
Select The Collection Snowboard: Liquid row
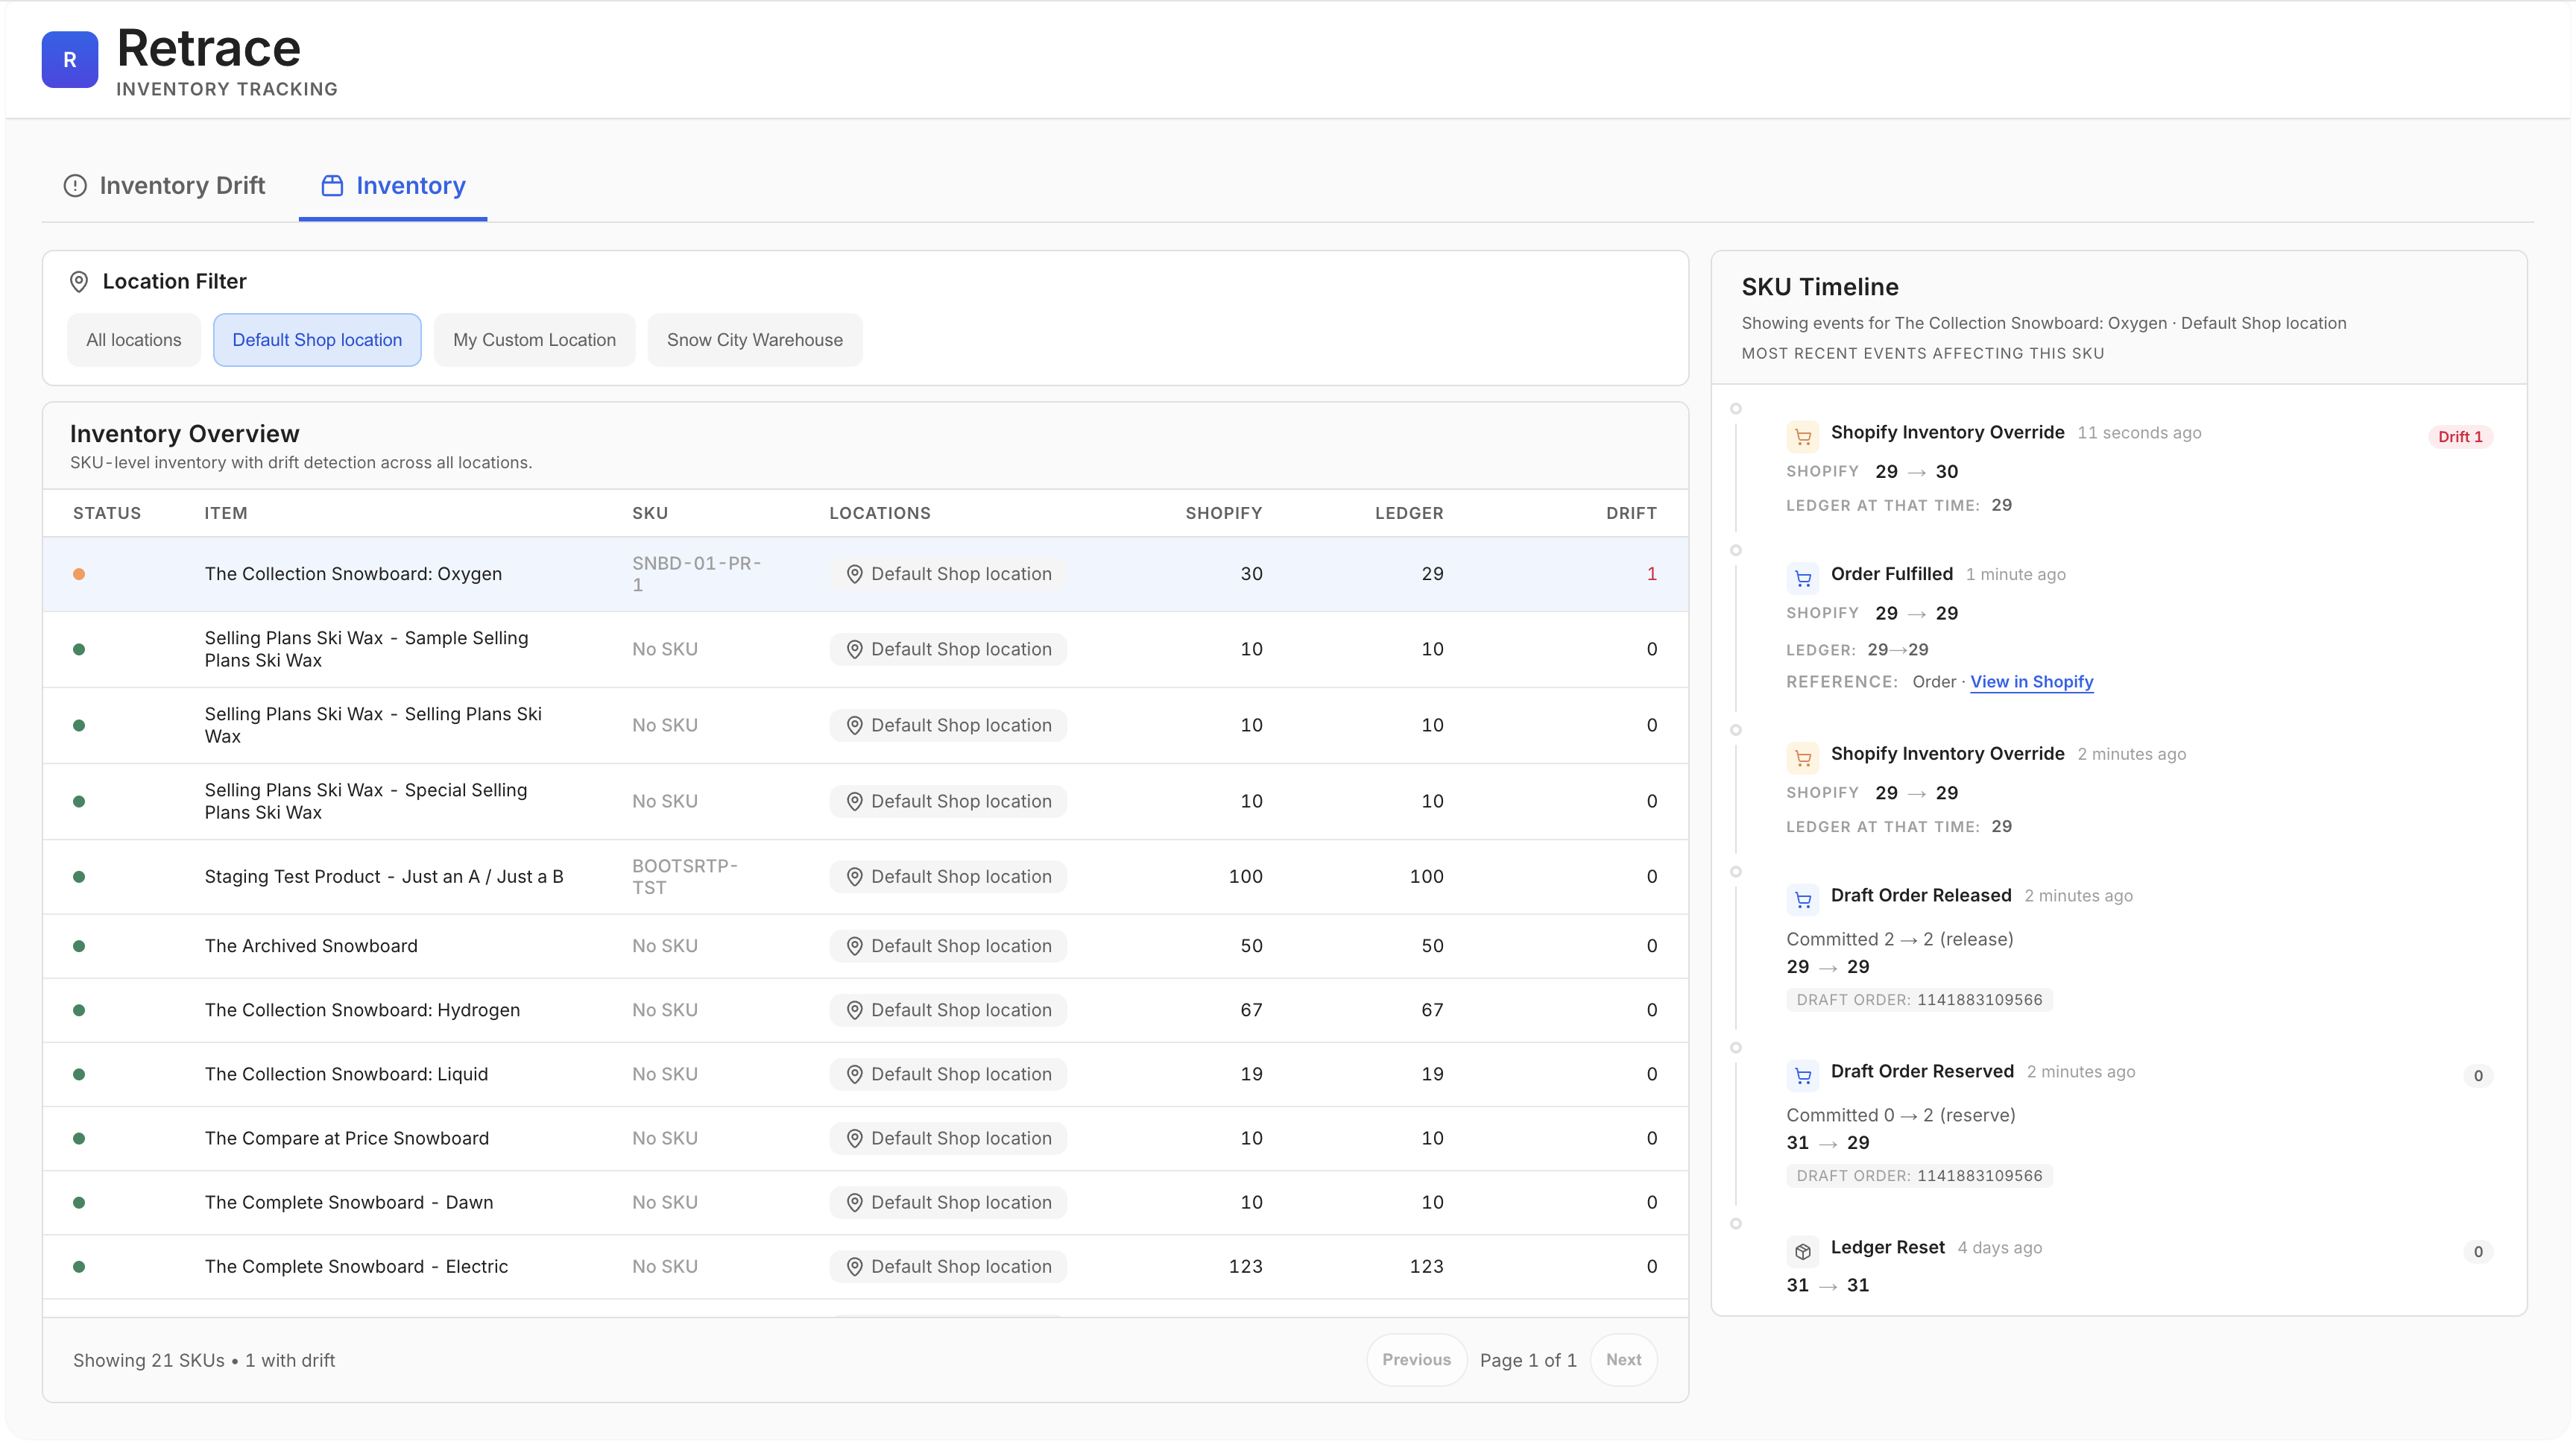[865, 1074]
